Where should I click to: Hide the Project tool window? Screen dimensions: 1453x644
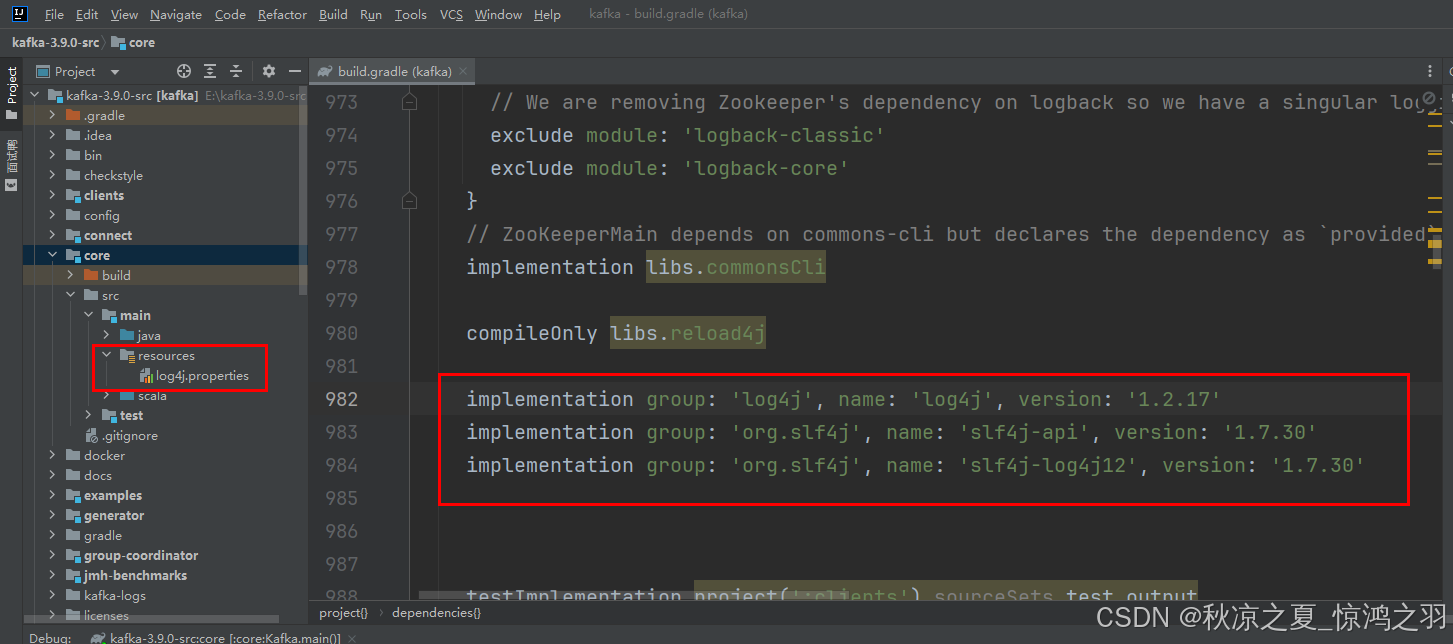[294, 71]
